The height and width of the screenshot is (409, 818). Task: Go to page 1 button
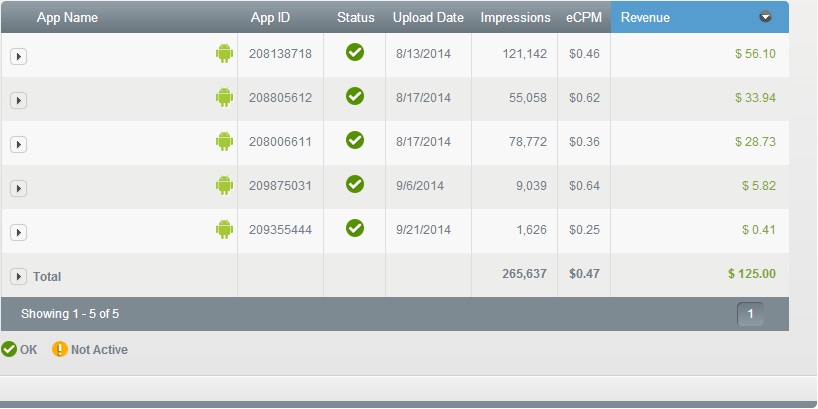750,314
